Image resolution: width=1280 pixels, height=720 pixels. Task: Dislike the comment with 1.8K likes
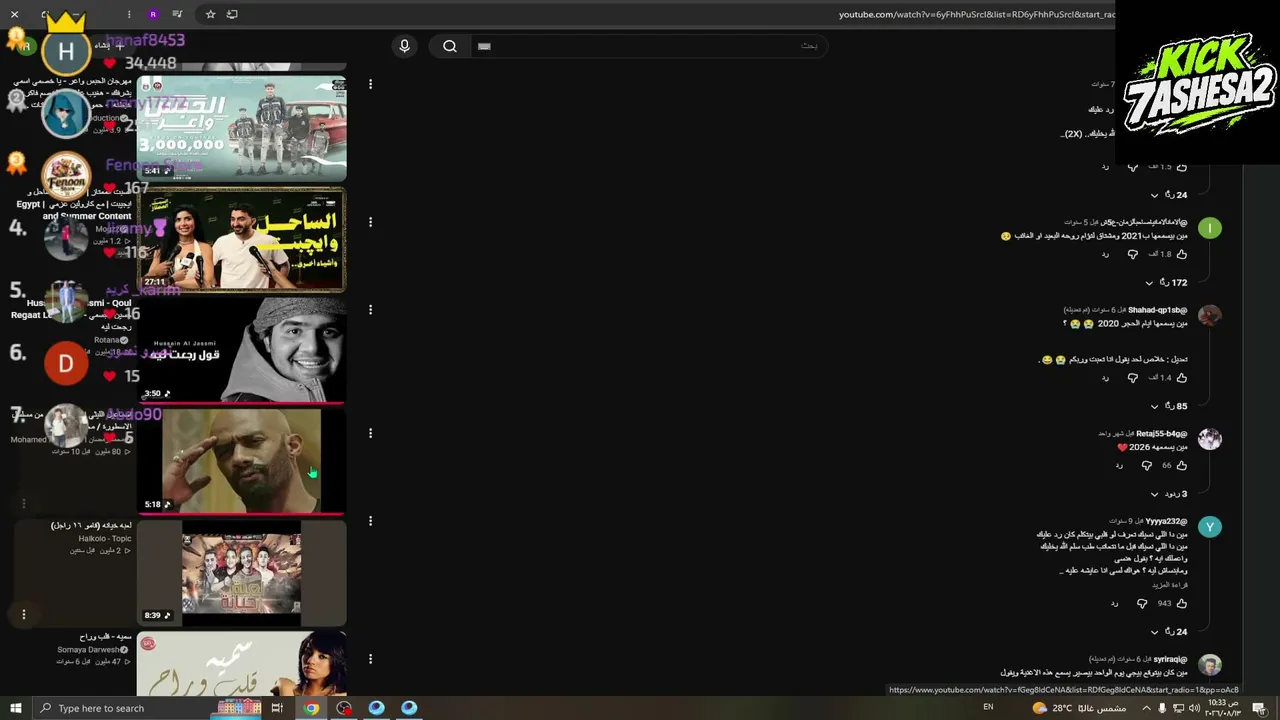[x=1132, y=254]
